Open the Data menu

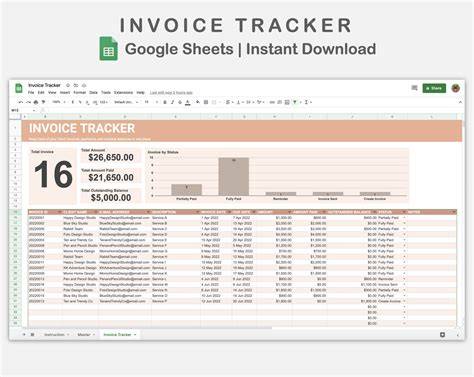tap(93, 93)
